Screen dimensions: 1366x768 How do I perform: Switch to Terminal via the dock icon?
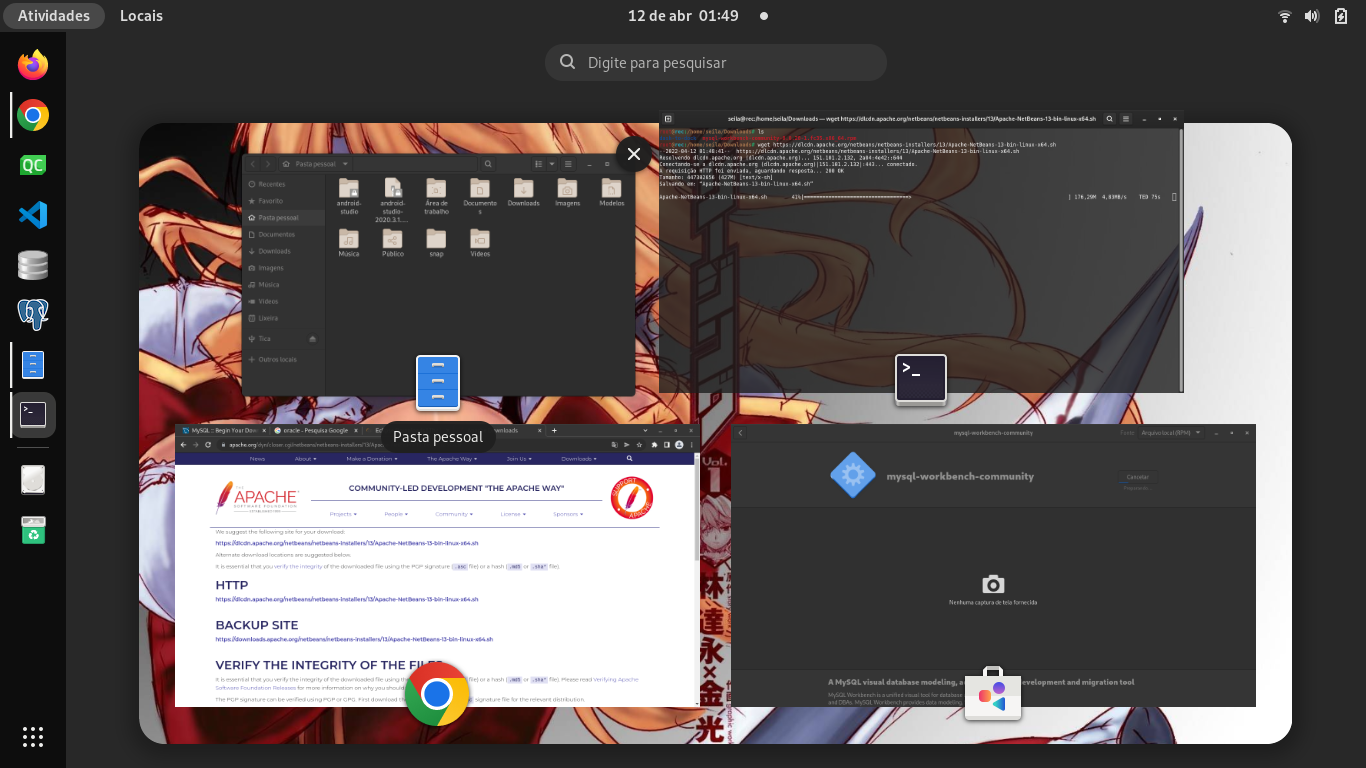point(33,415)
